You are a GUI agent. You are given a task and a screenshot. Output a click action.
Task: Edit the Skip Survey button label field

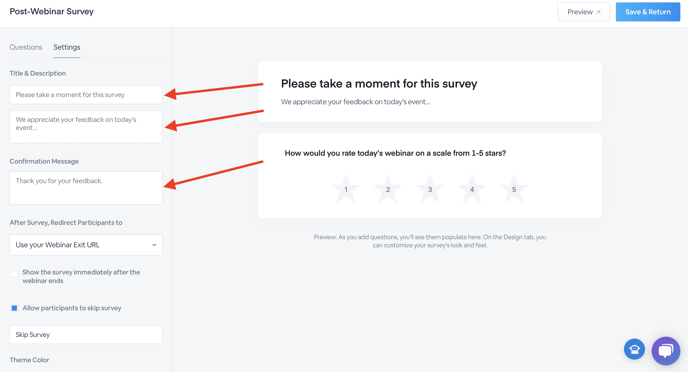click(86, 334)
